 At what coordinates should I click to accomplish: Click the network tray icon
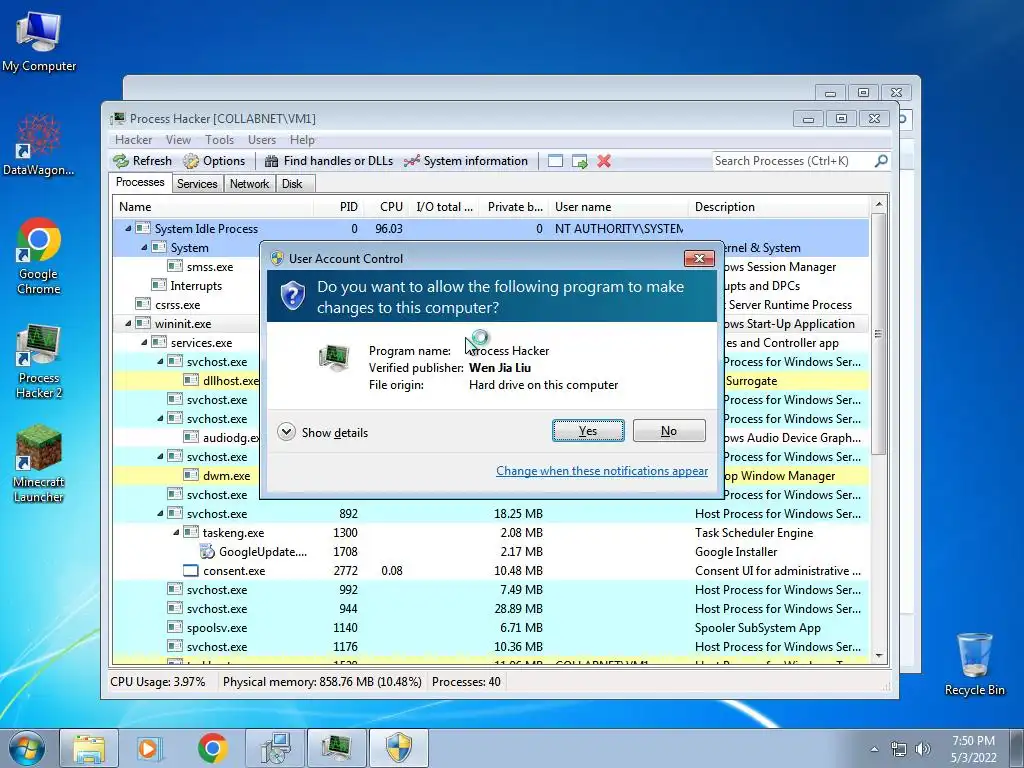(899, 749)
